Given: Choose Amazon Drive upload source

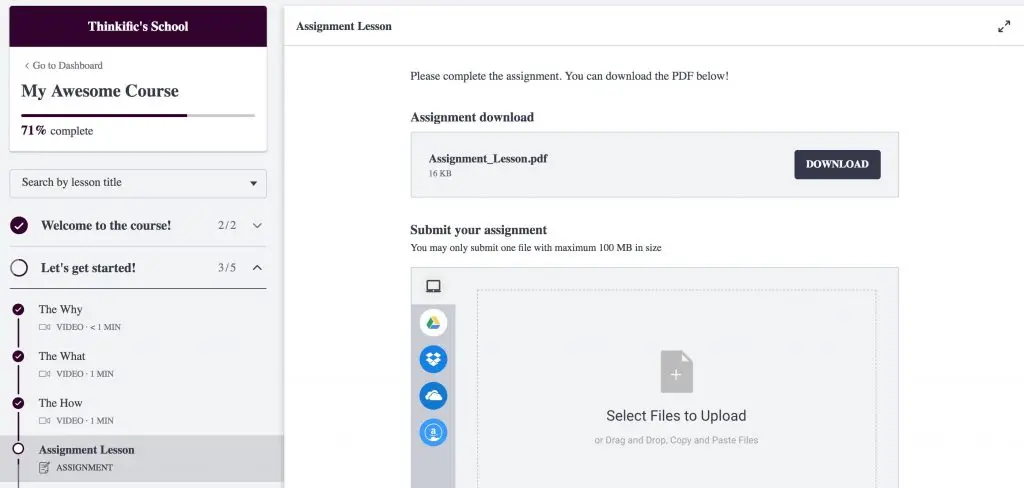Looking at the screenshot, I should click(433, 432).
